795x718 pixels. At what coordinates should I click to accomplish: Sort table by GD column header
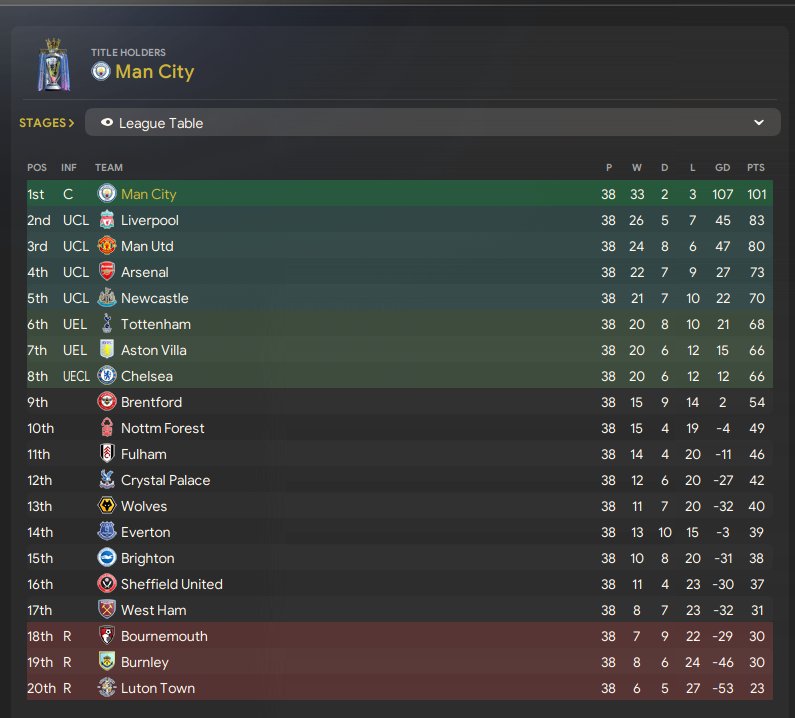722,167
